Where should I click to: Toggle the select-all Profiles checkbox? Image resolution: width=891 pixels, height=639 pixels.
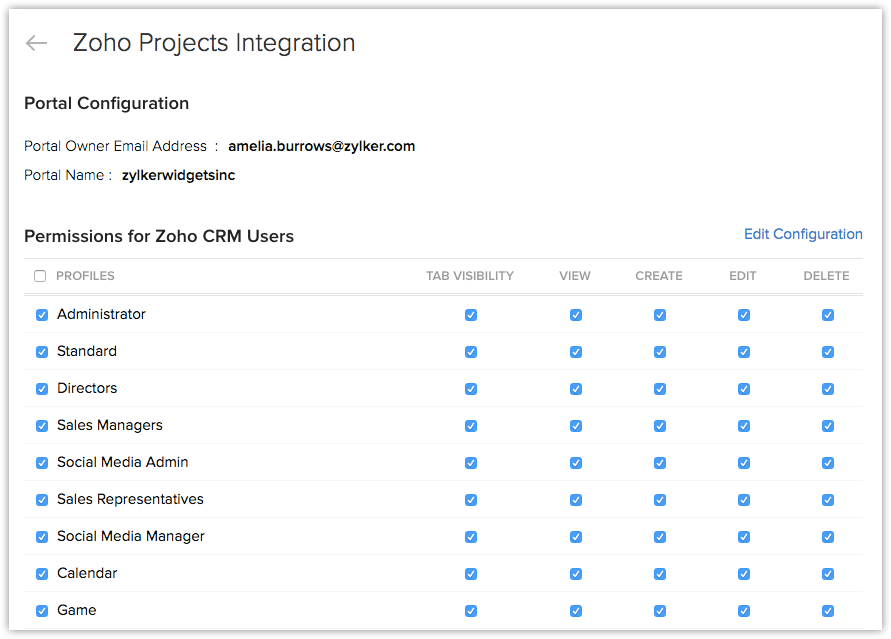click(x=40, y=276)
